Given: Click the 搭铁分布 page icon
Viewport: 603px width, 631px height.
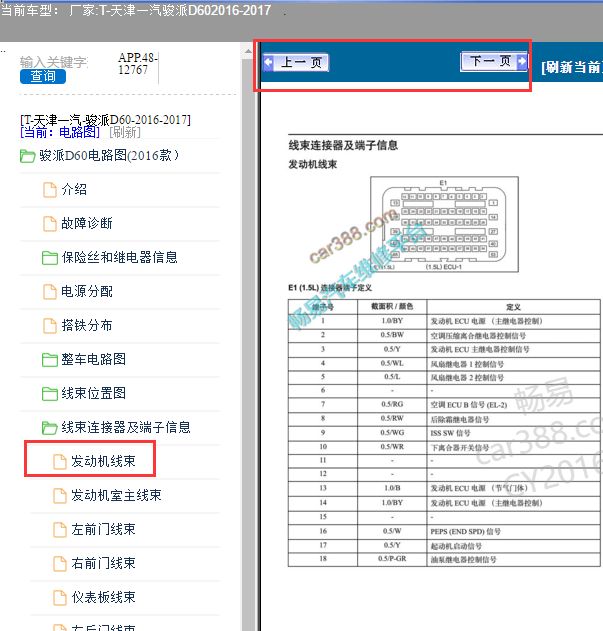Looking at the screenshot, I should (x=50, y=325).
